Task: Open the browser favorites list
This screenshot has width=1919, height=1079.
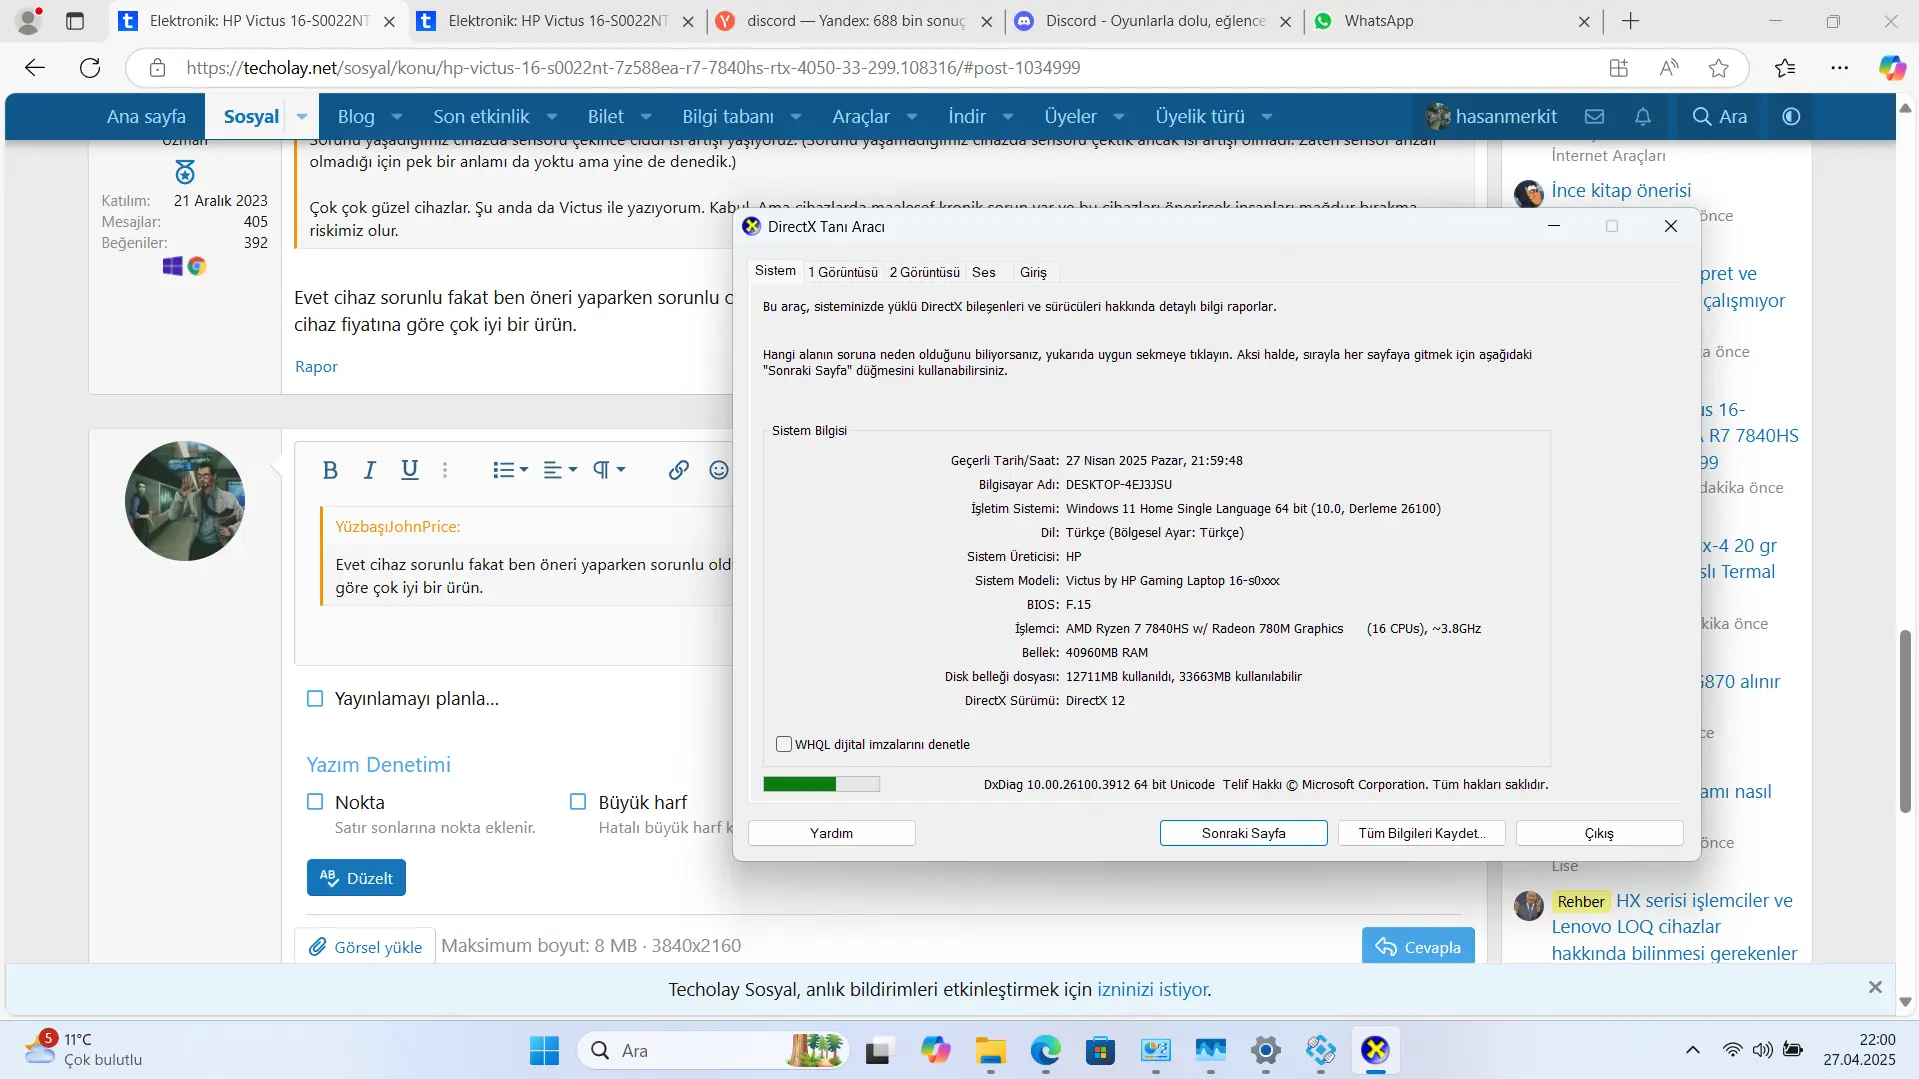Action: (x=1785, y=68)
